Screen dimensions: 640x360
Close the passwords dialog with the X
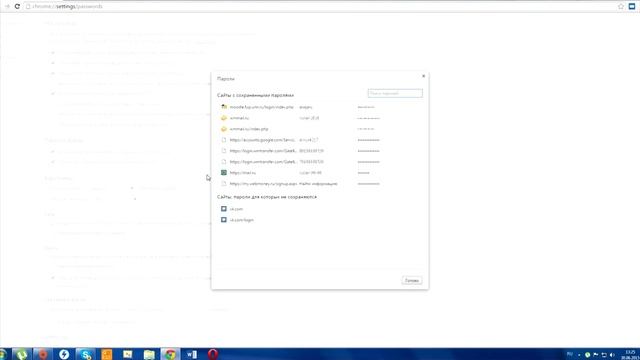(423, 76)
